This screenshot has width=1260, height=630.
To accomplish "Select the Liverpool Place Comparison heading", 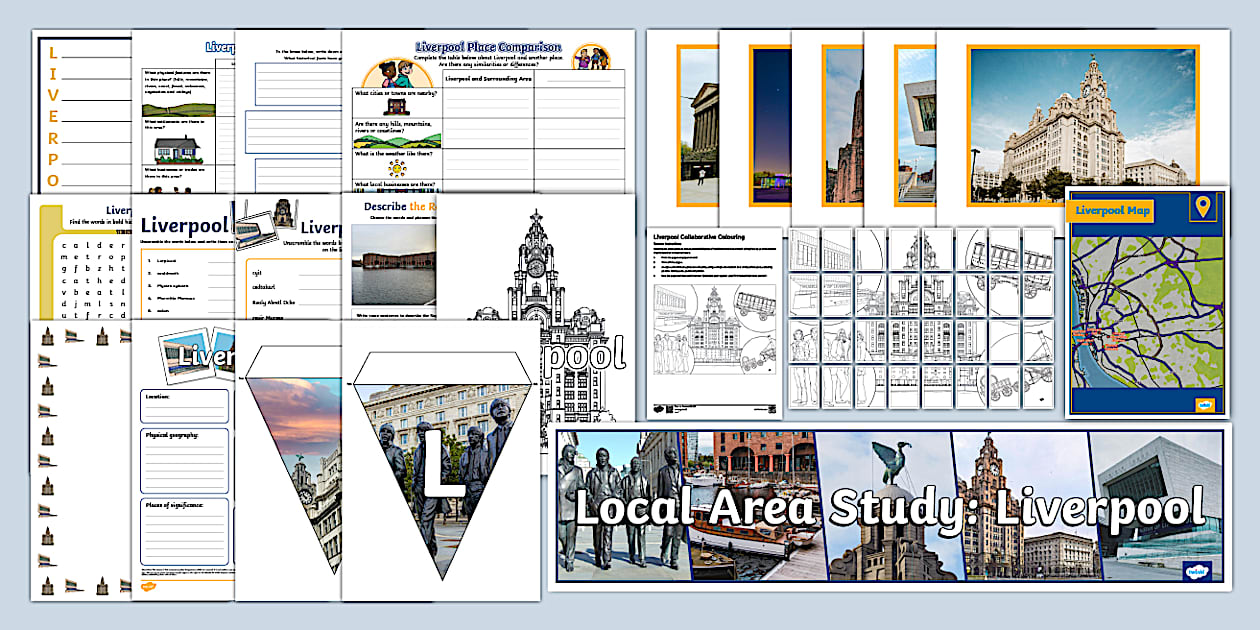I will click(x=490, y=45).
